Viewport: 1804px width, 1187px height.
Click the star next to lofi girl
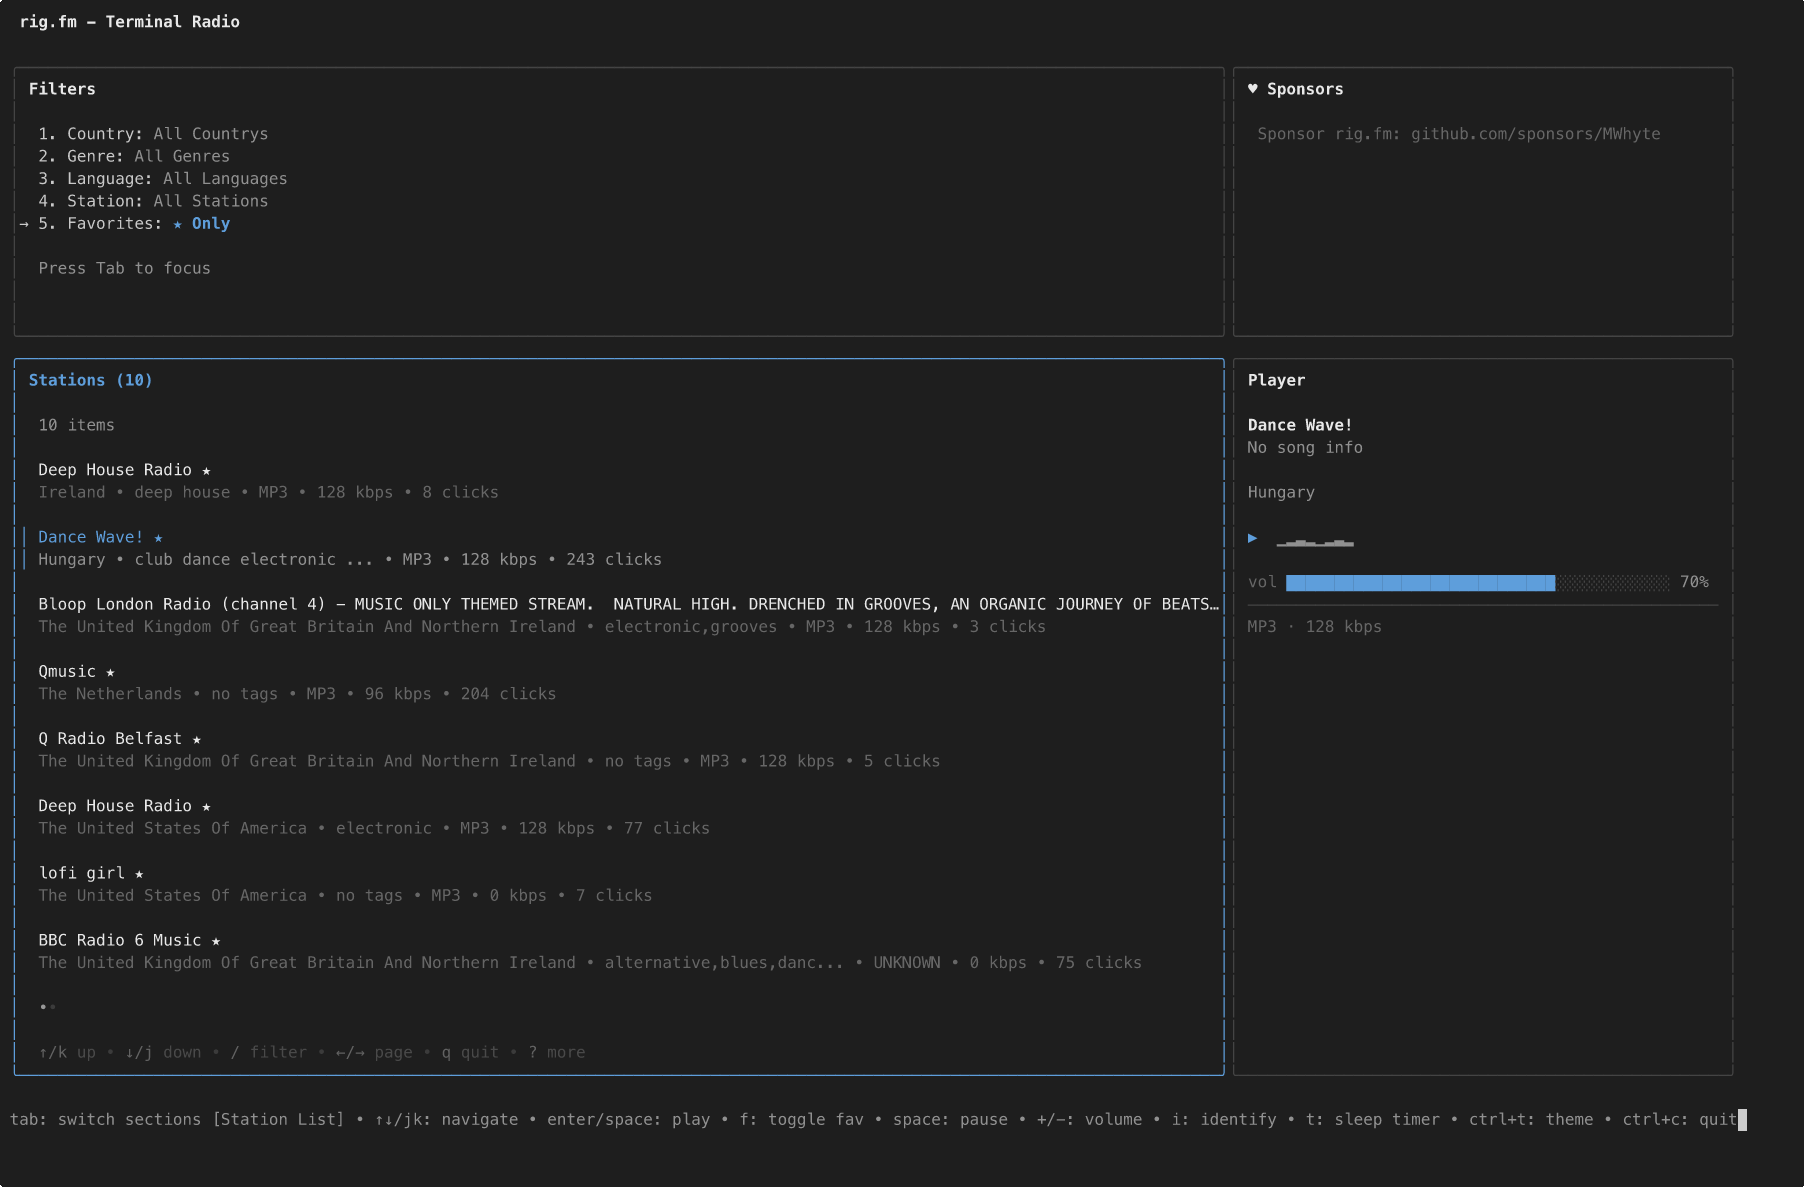click(139, 874)
